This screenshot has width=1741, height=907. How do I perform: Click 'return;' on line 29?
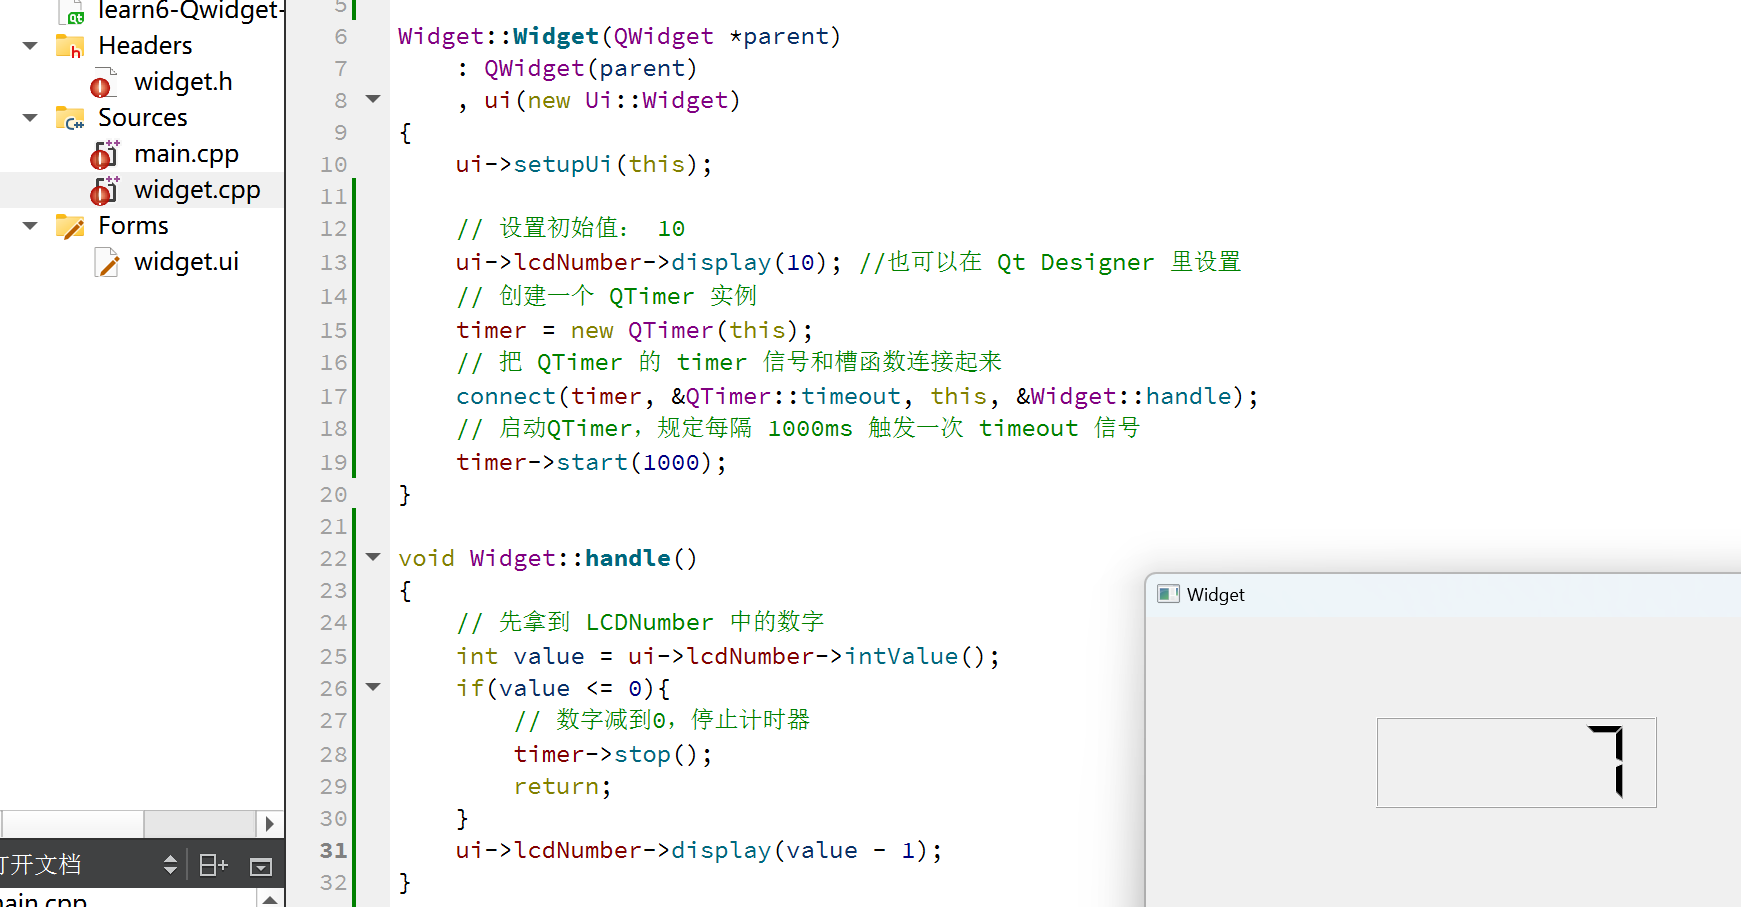[x=563, y=787]
